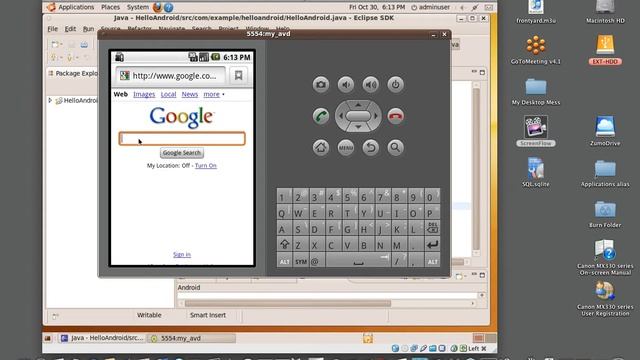Viewport: 640px width, 360px height.
Task: Click the D-pad up arrow
Action: point(358,104)
